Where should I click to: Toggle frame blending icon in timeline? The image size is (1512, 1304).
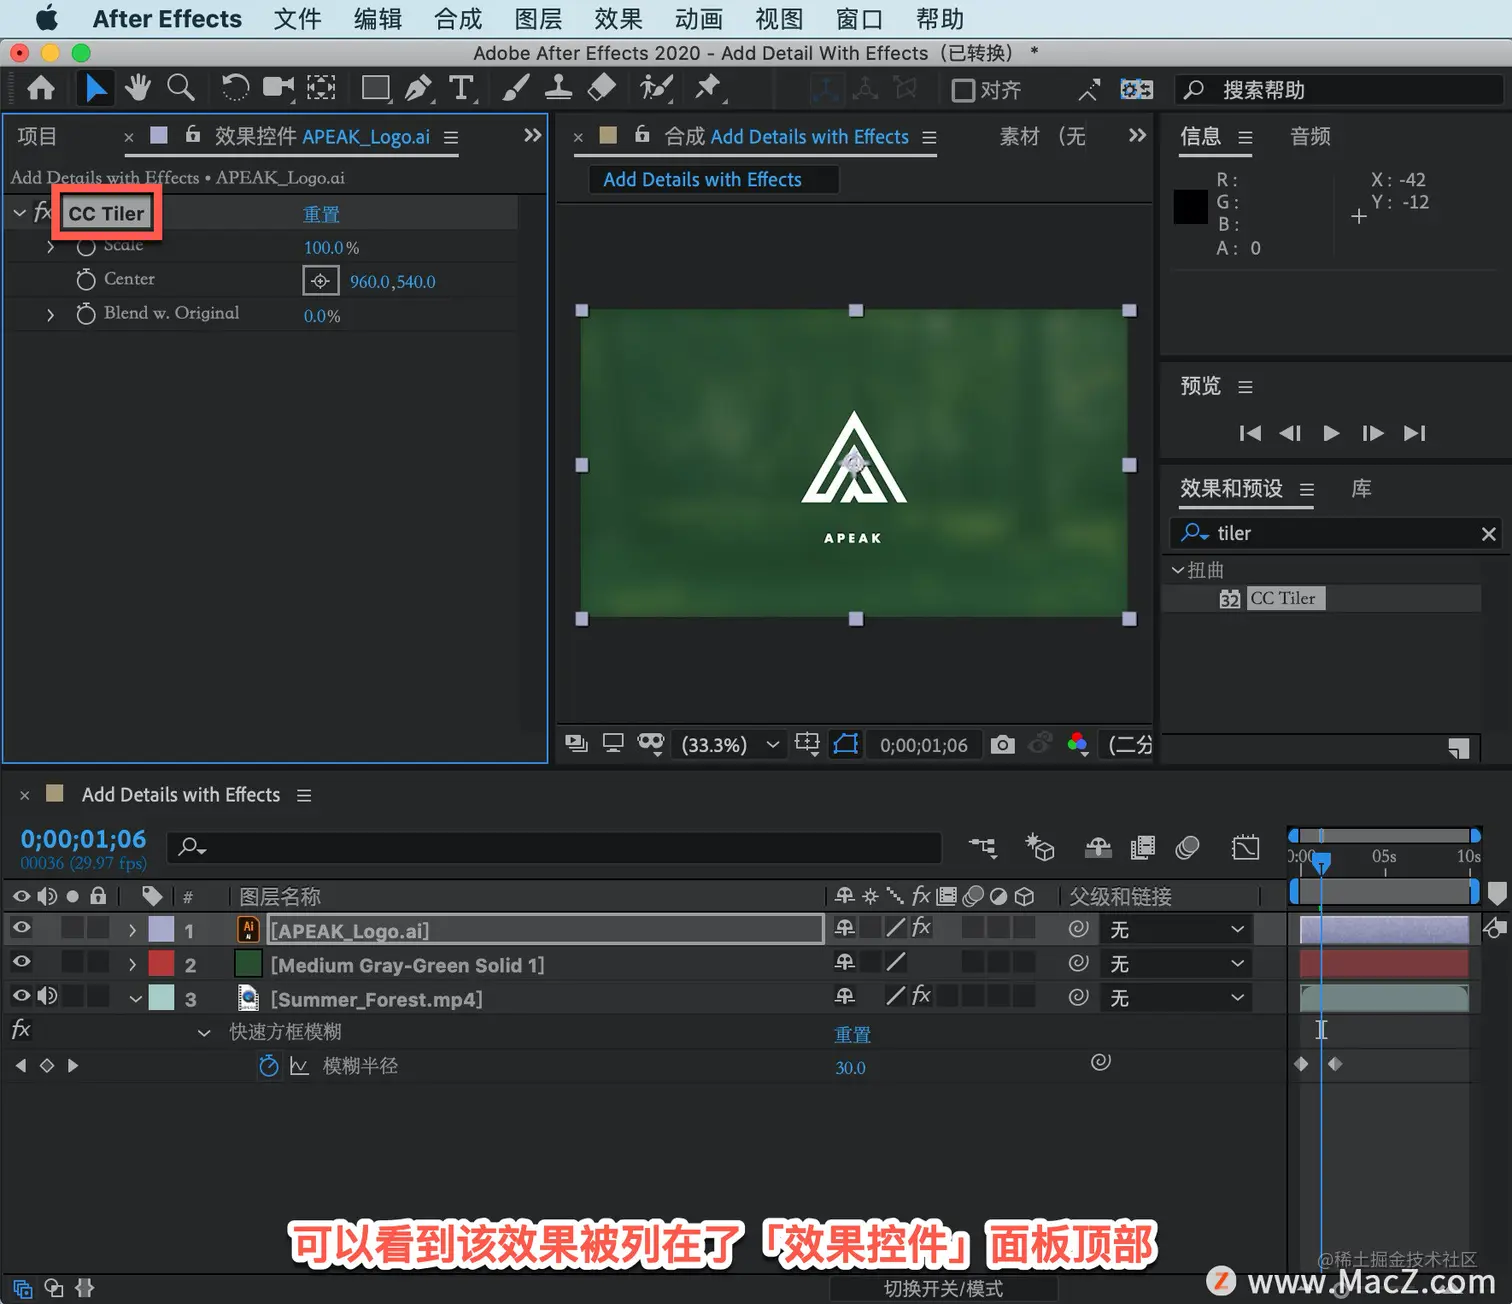1142,848
